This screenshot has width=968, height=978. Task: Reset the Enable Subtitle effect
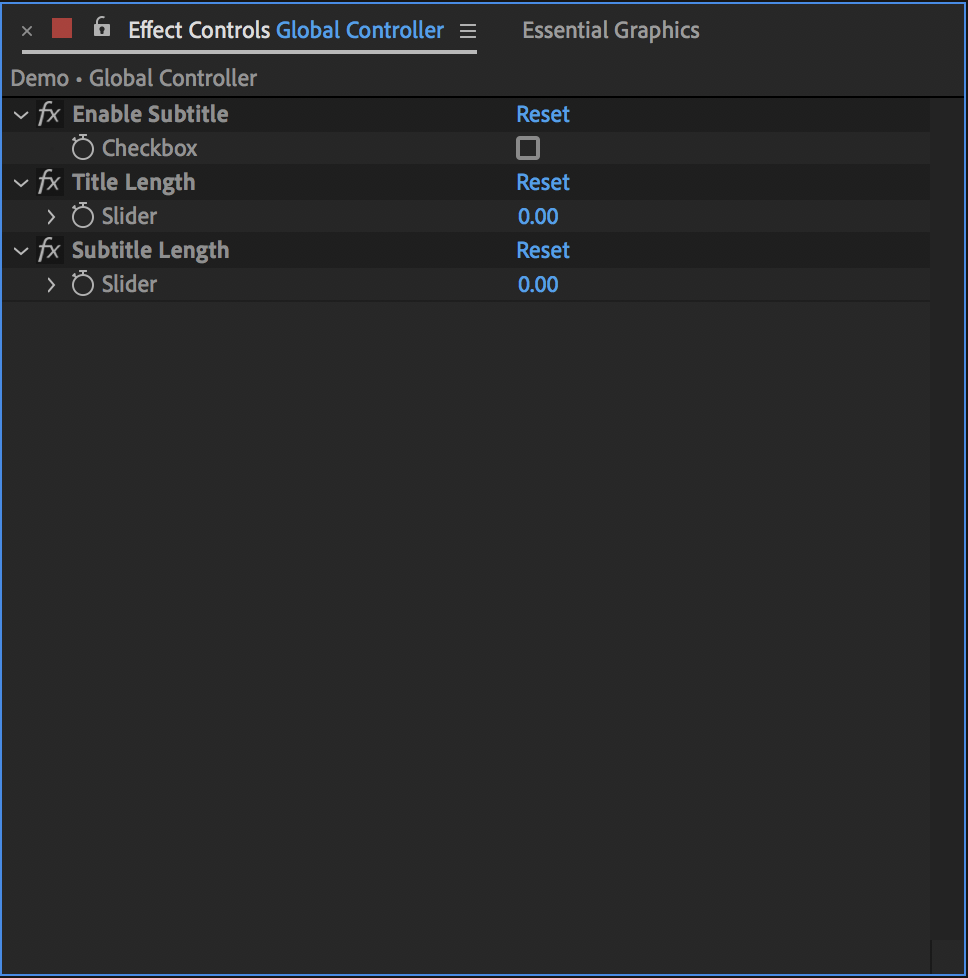(543, 114)
